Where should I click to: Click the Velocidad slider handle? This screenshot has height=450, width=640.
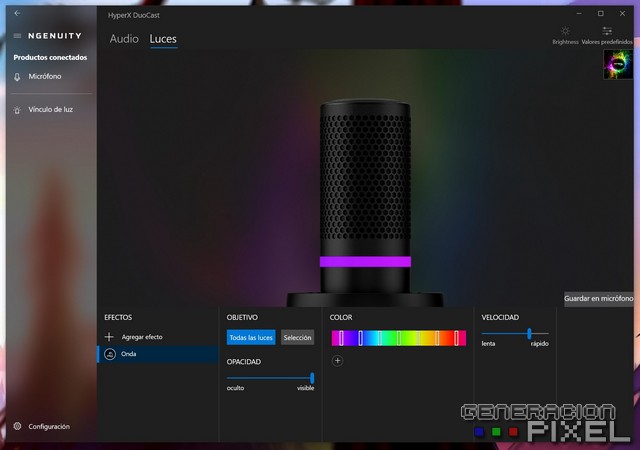pos(529,334)
